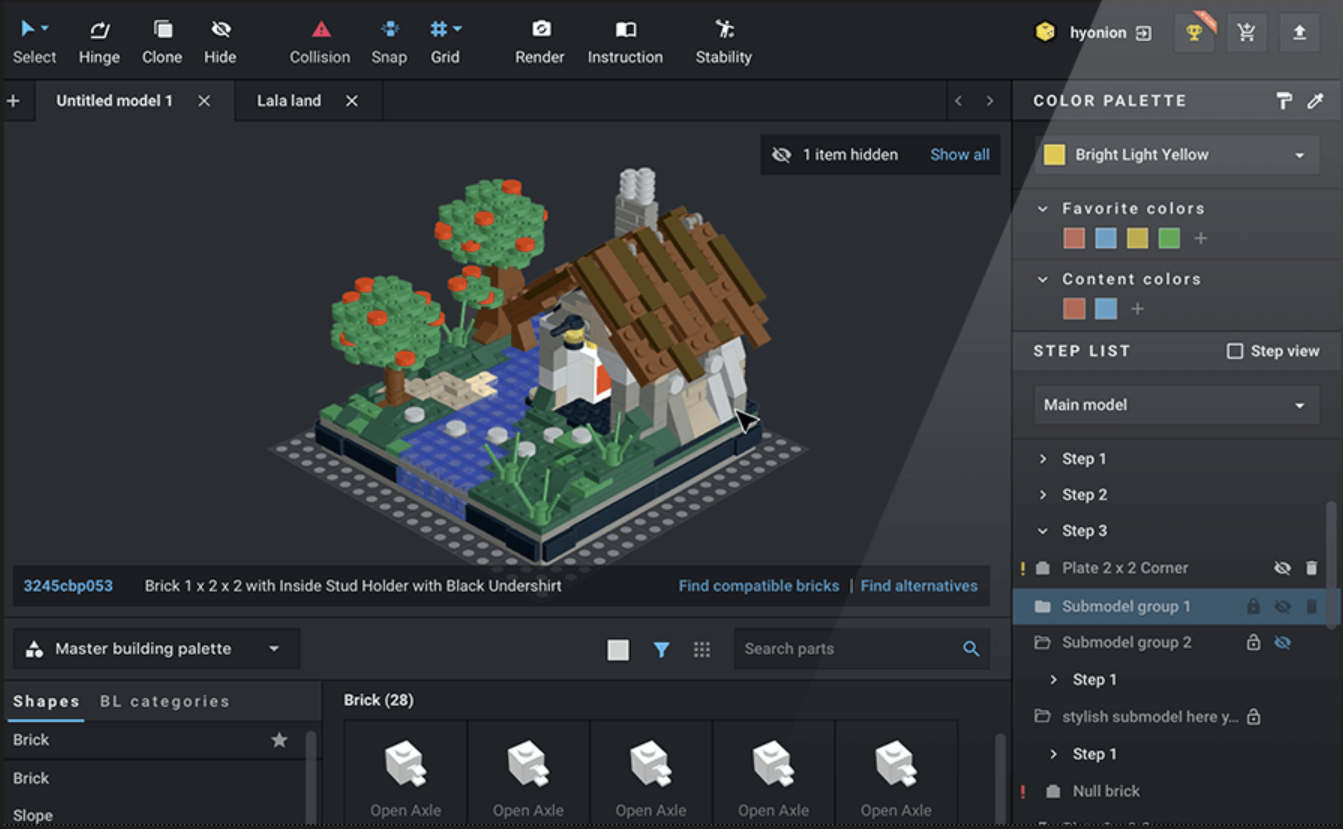The width and height of the screenshot is (1343, 829).
Task: Open the Master building palette dropdown
Action: 156,649
